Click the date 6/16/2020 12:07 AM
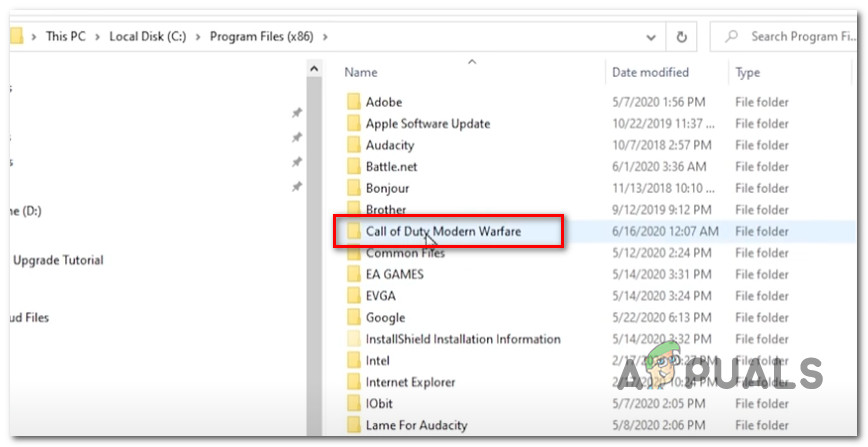The width and height of the screenshot is (868, 447). (x=665, y=232)
